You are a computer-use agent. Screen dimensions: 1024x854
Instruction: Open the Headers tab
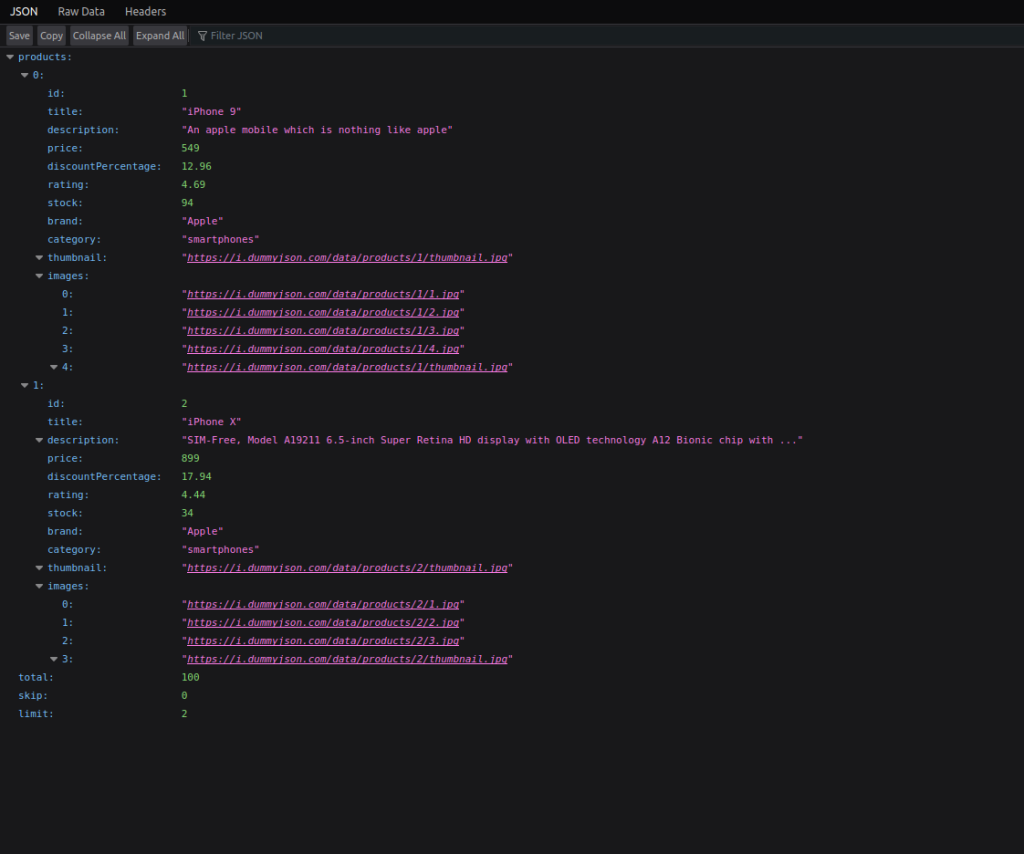(145, 11)
